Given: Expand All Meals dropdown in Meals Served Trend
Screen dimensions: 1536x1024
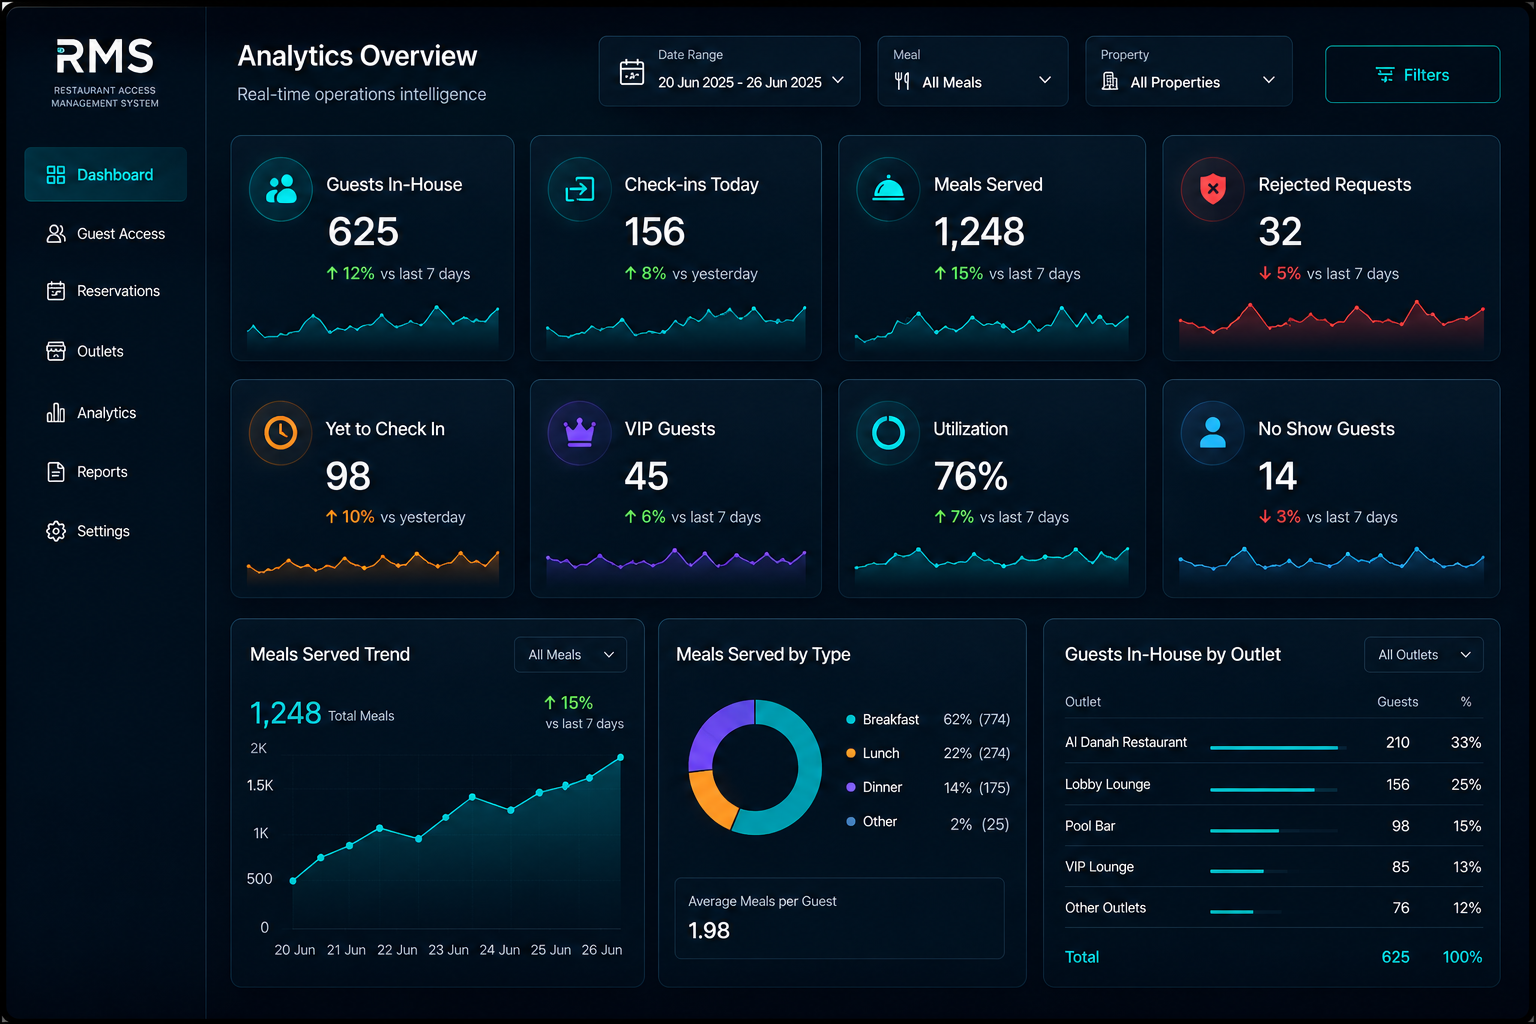Looking at the screenshot, I should (x=571, y=655).
